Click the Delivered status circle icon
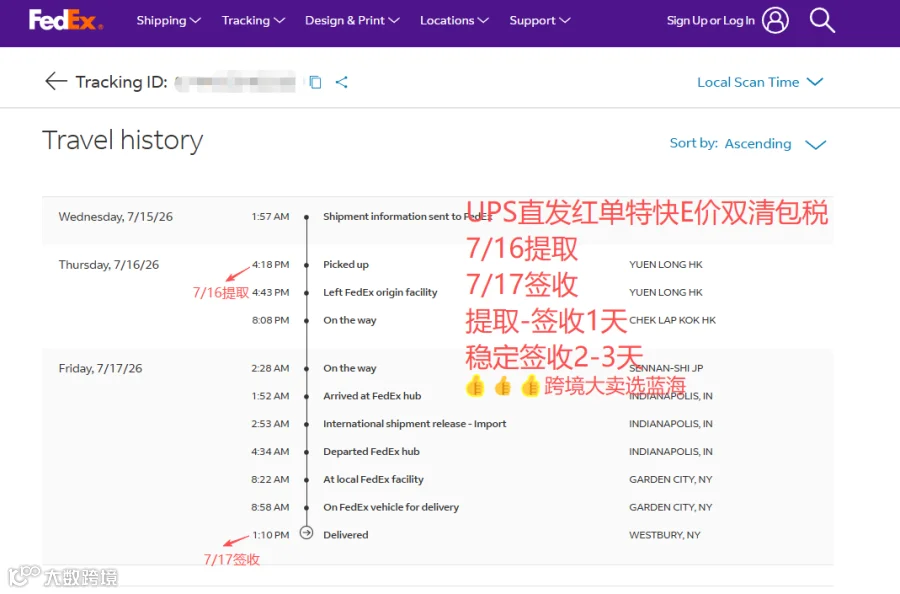 307,533
